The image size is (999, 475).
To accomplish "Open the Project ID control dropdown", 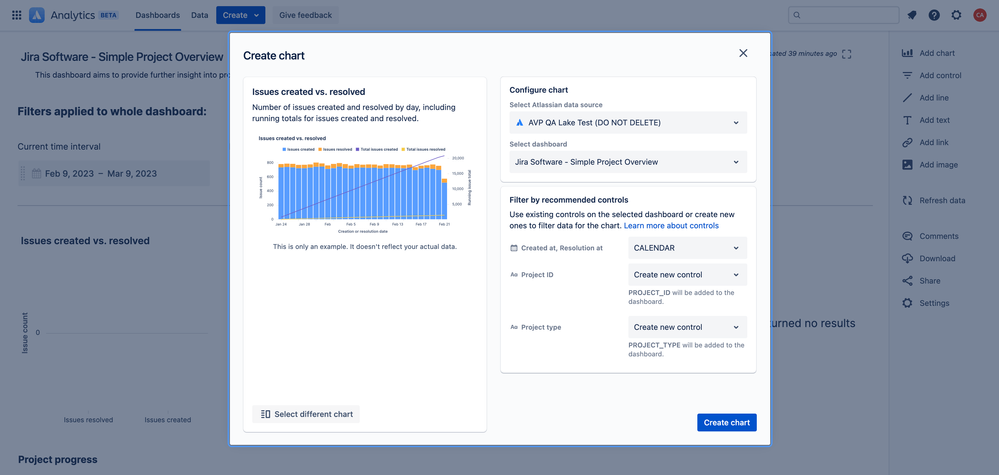I will (687, 274).
